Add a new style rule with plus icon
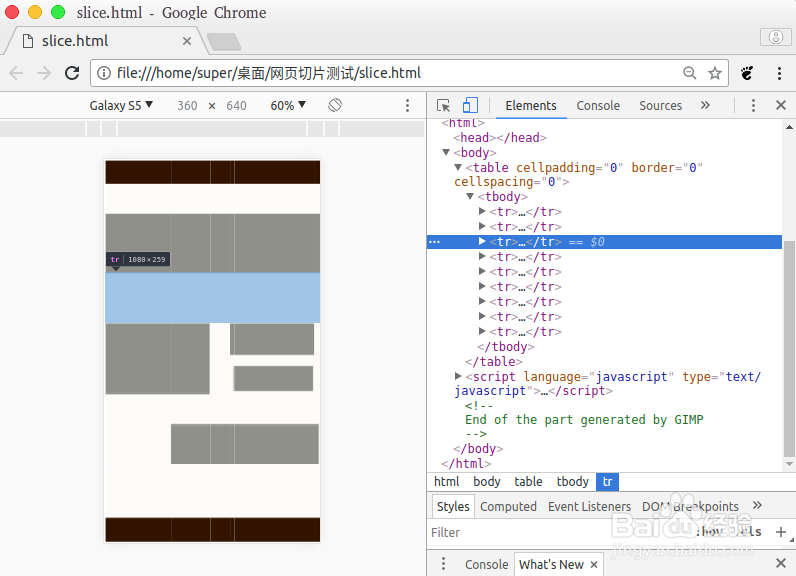The image size is (796, 576). pyautogui.click(x=781, y=532)
